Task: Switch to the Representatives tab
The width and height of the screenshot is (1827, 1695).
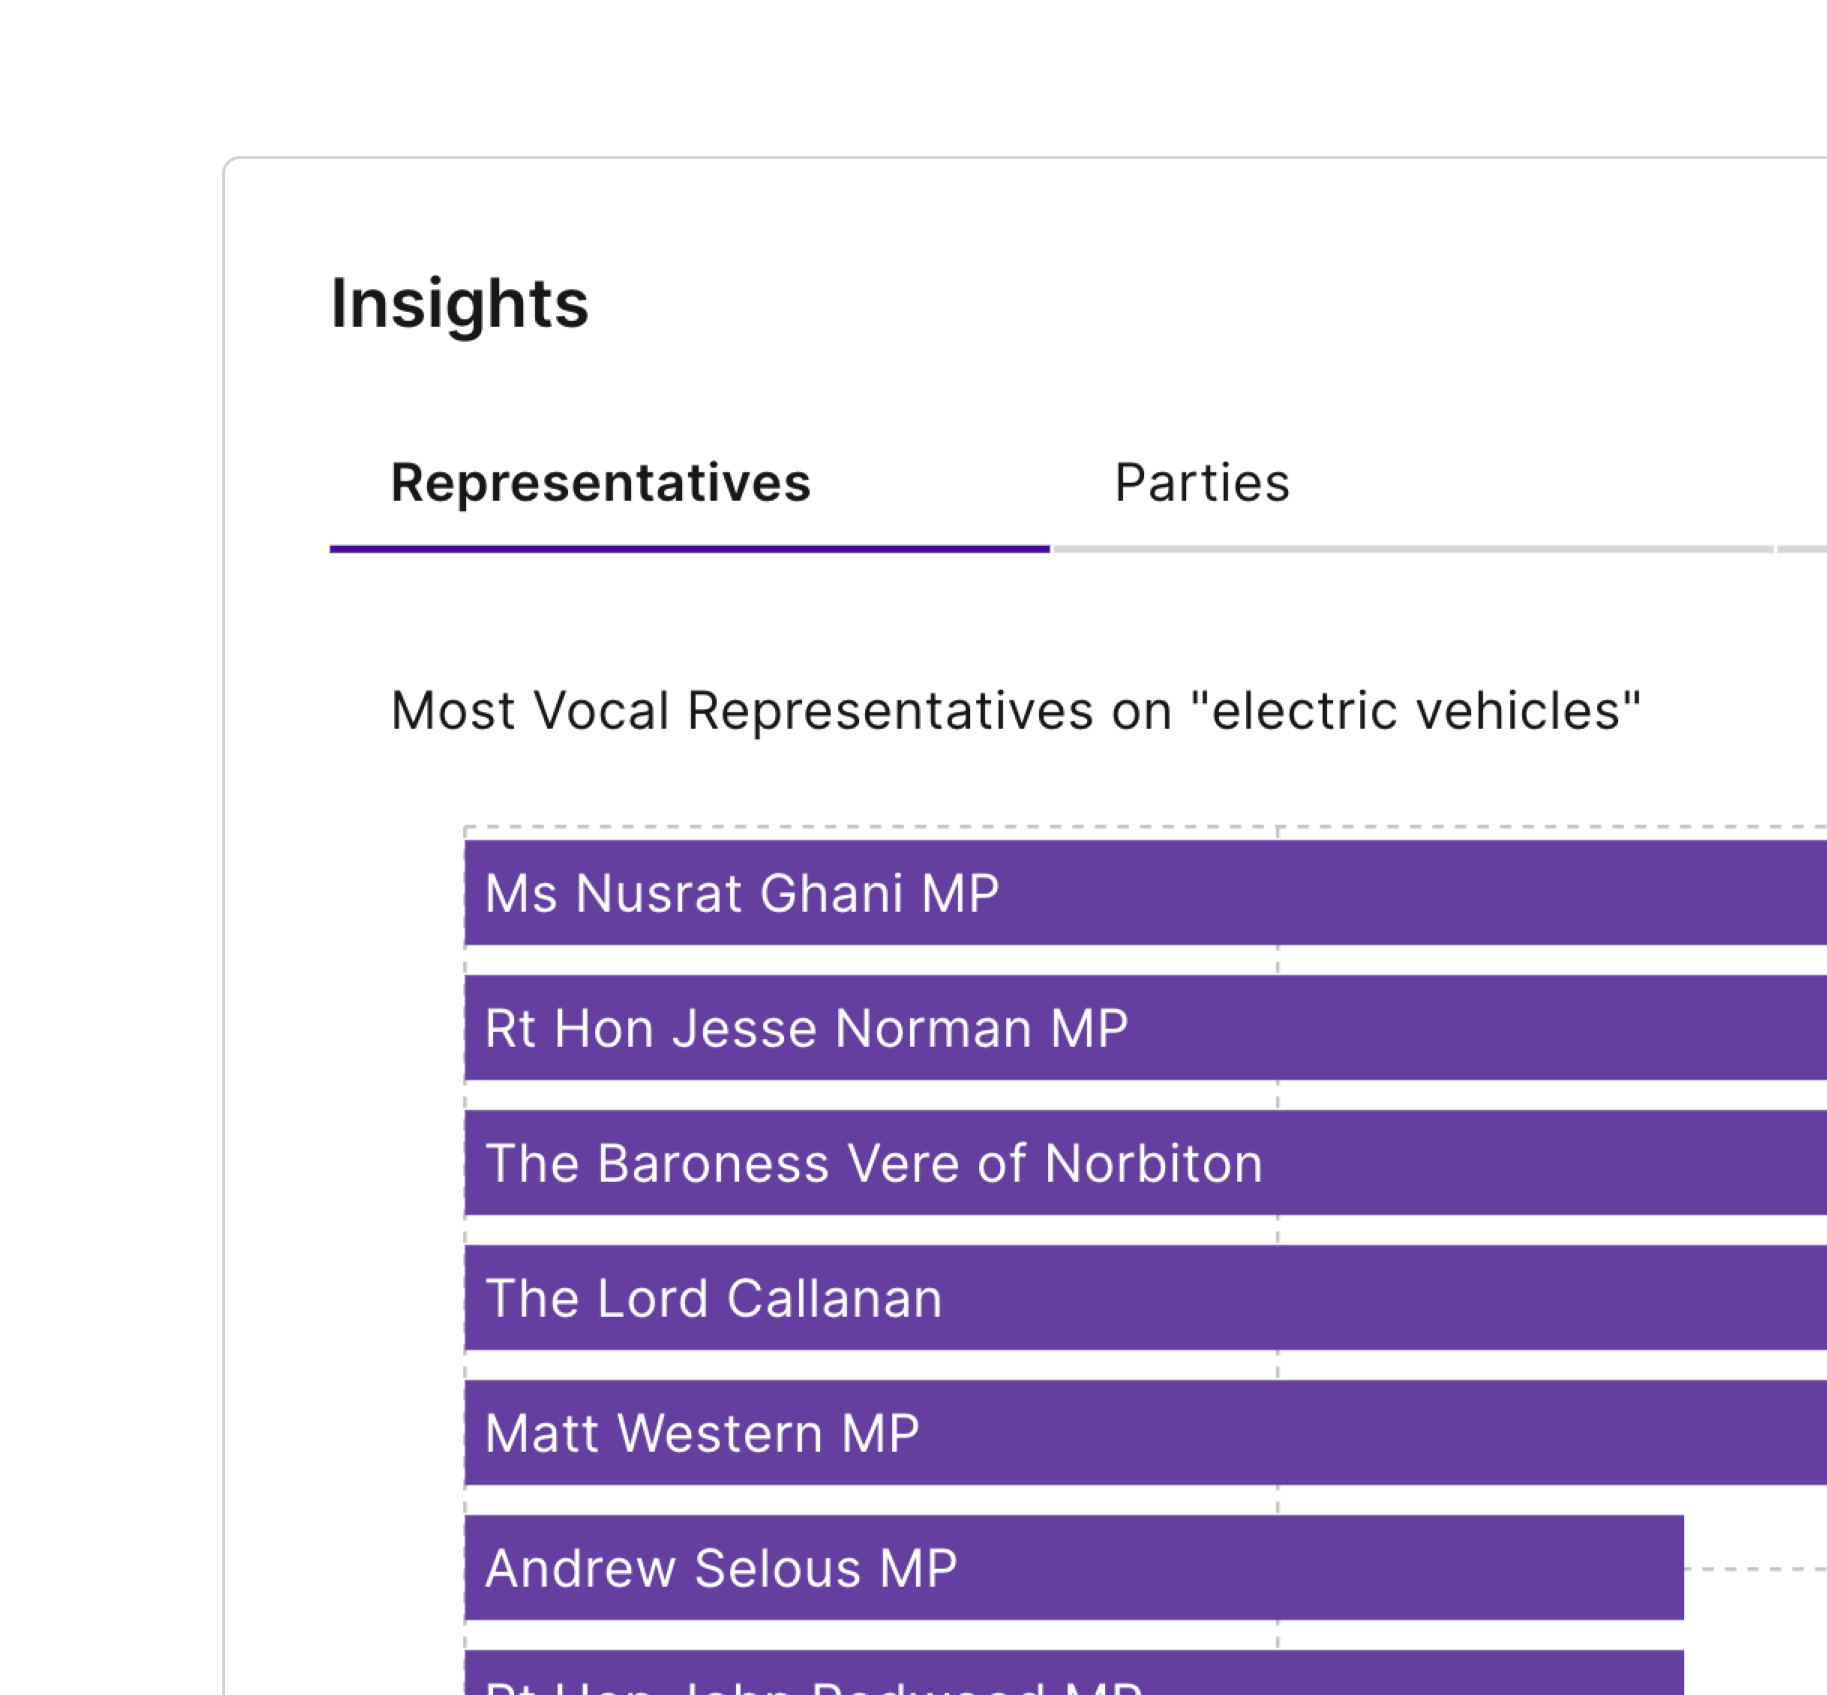Action: 600,483
